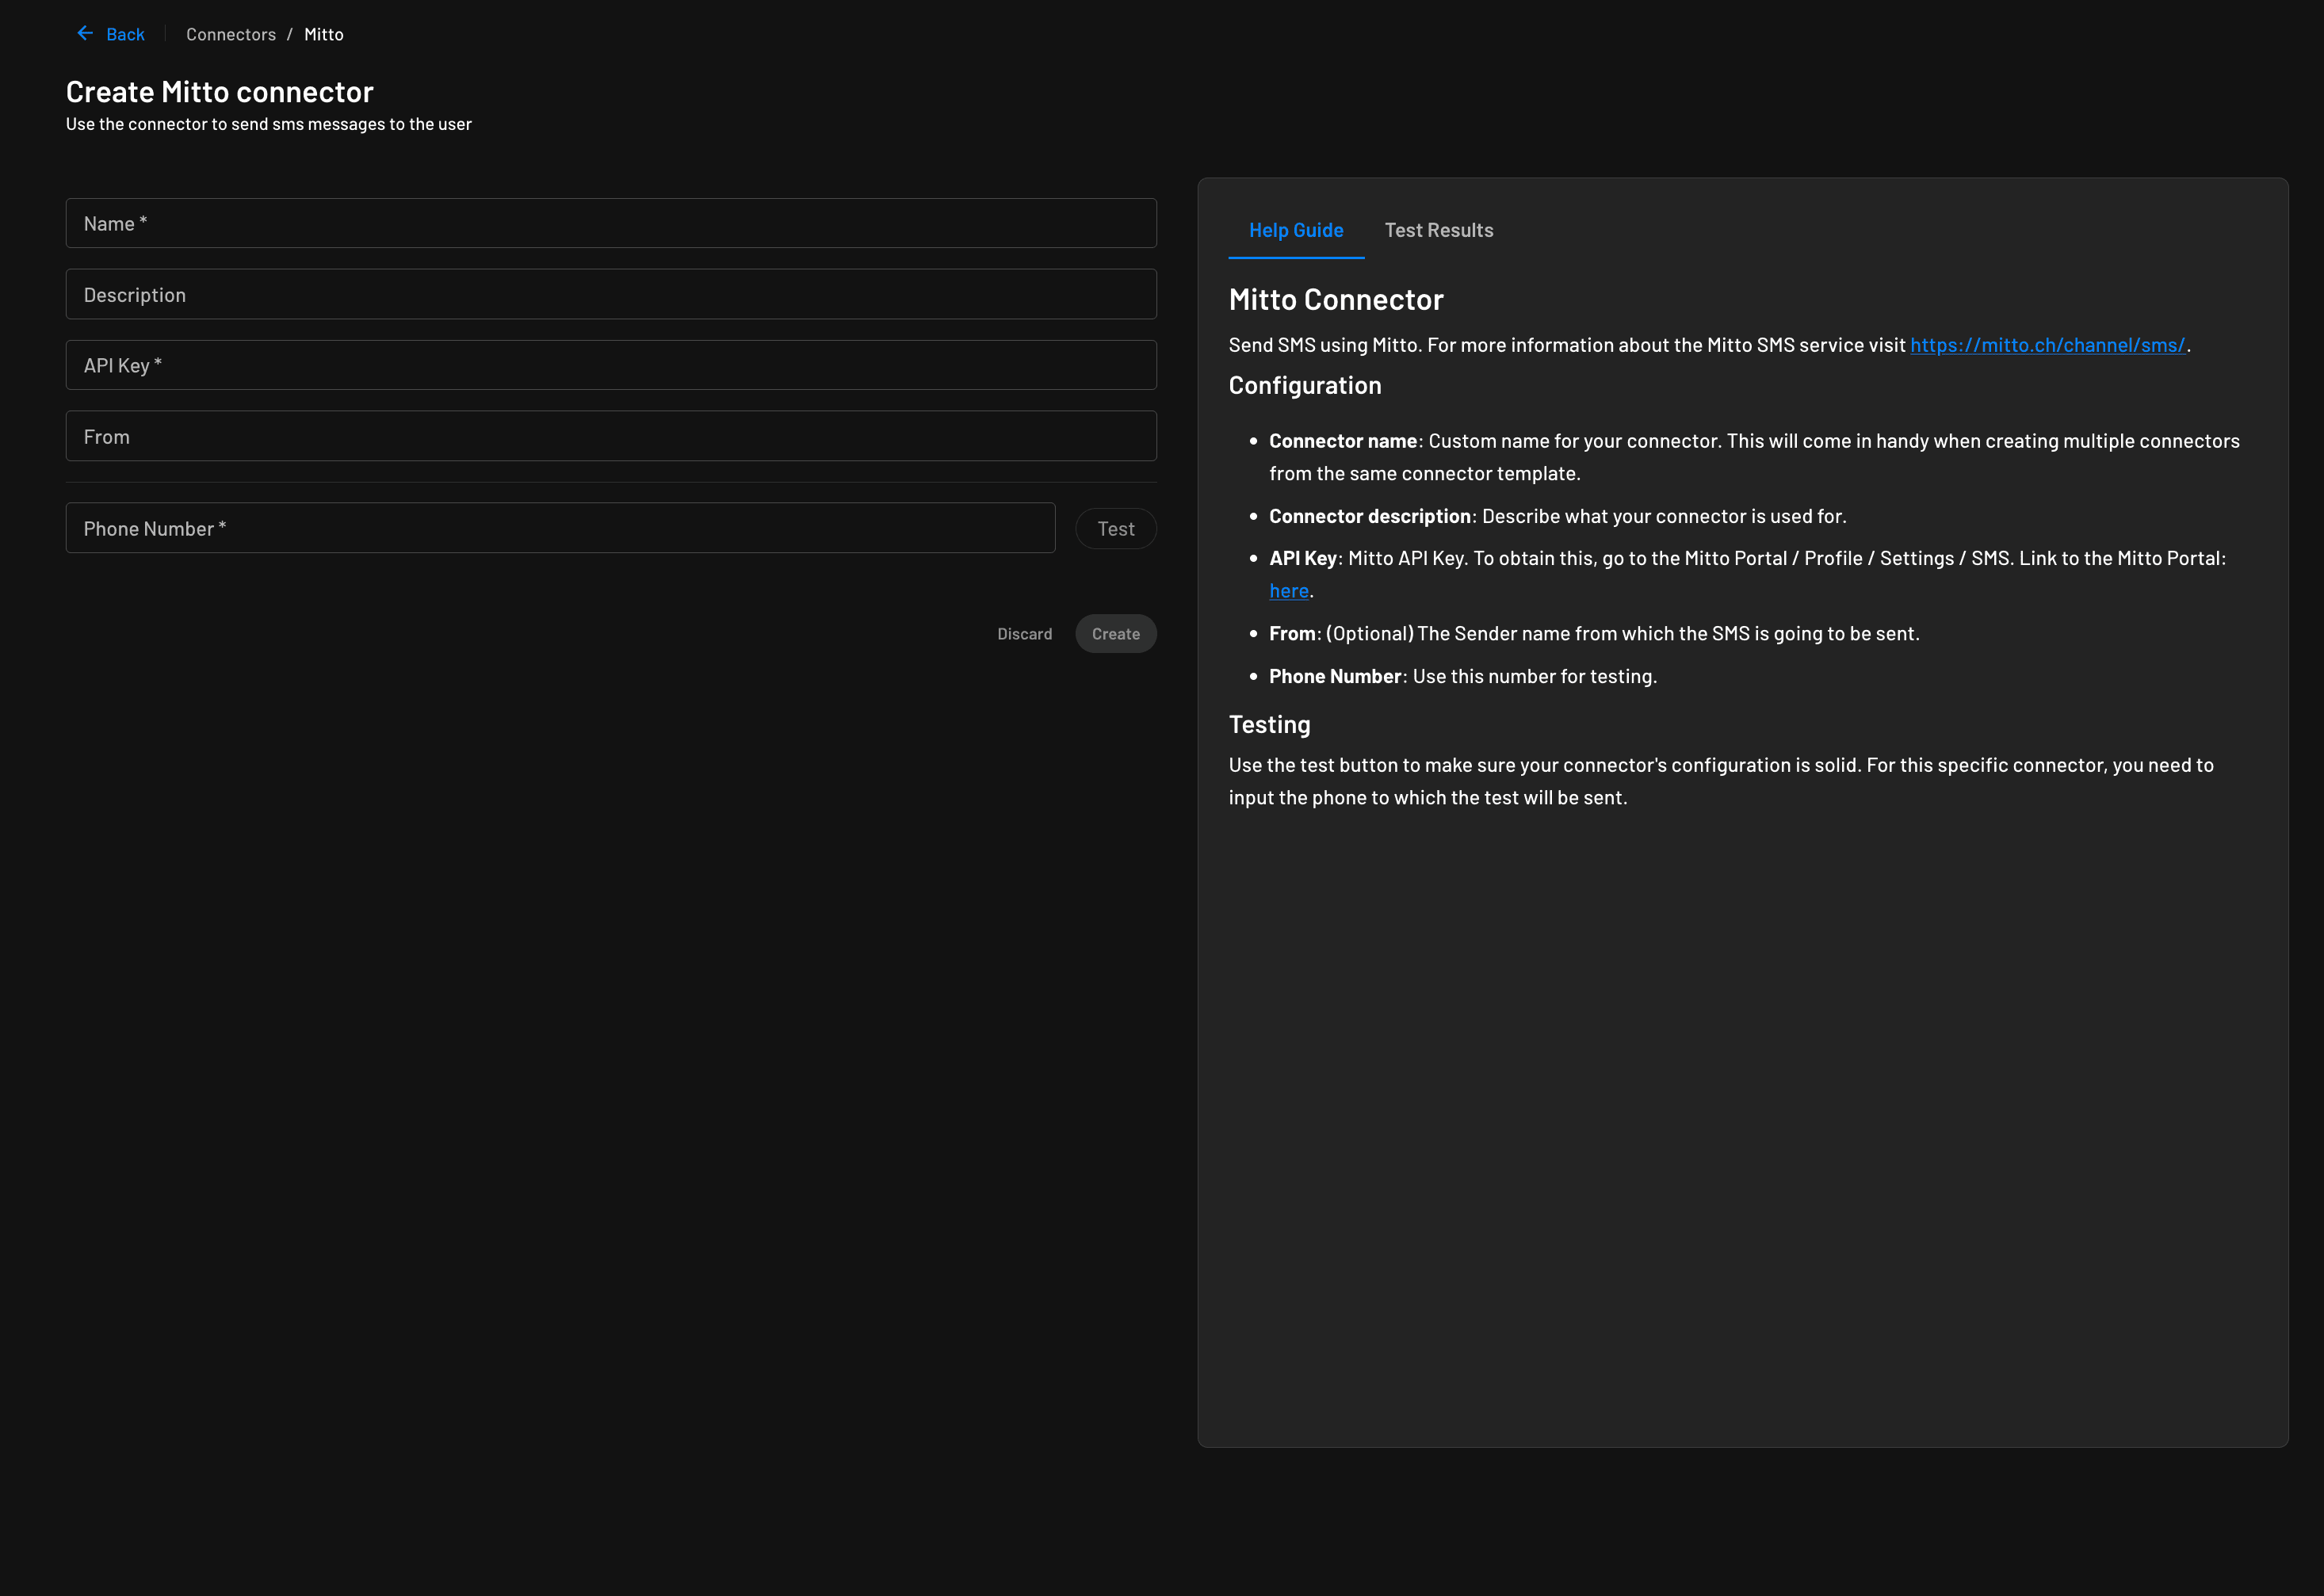The height and width of the screenshot is (1596, 2324).
Task: Click the back arrow icon
Action: [85, 34]
